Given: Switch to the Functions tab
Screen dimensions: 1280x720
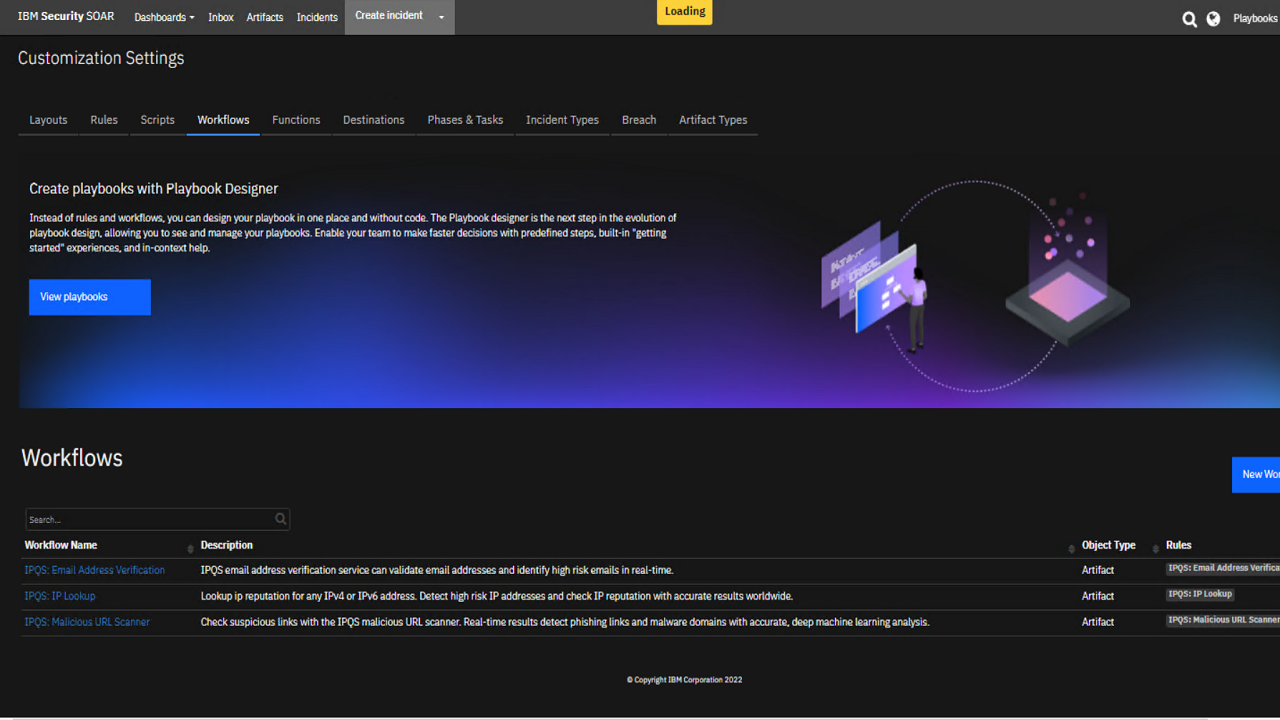Looking at the screenshot, I should point(296,119).
